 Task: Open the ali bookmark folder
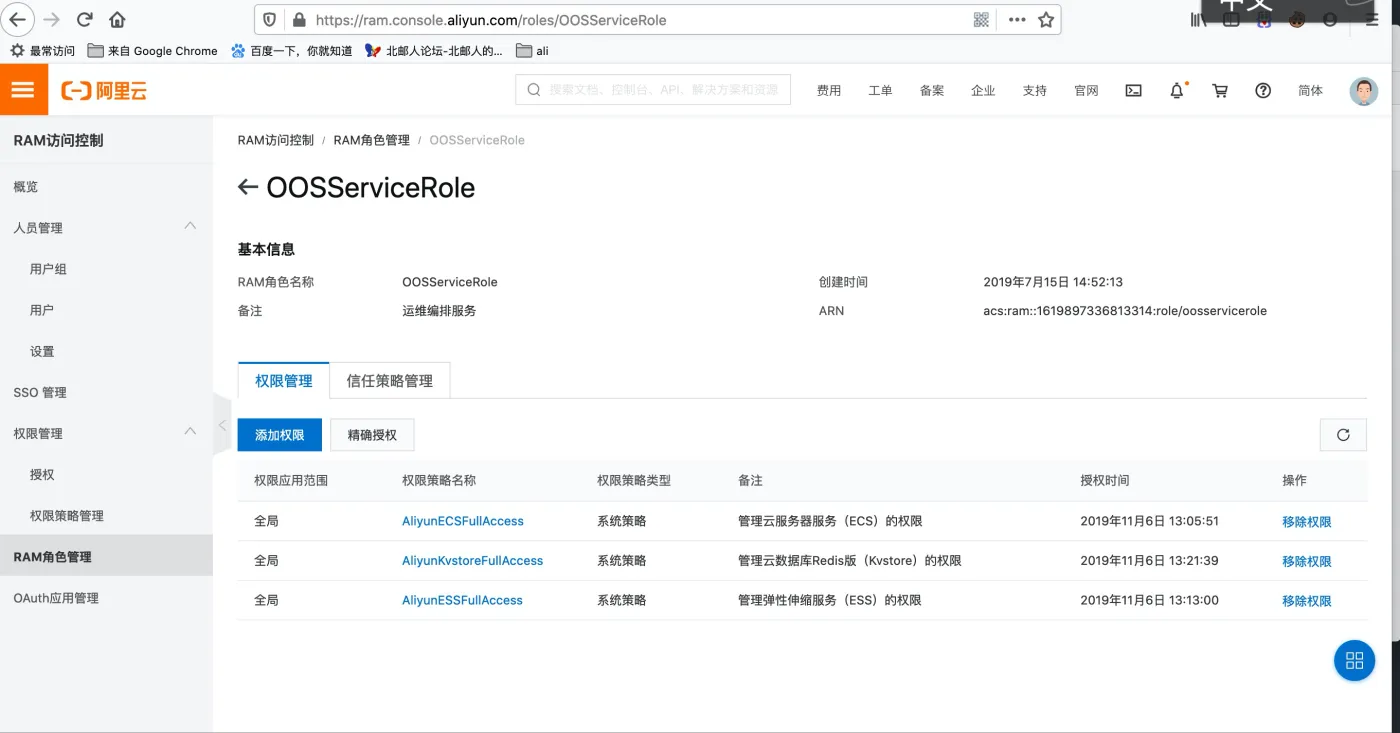coord(532,50)
